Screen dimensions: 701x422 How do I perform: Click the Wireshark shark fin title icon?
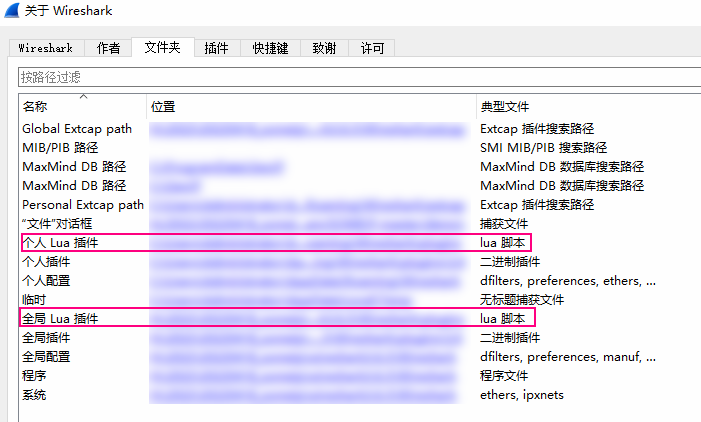[x=12, y=10]
